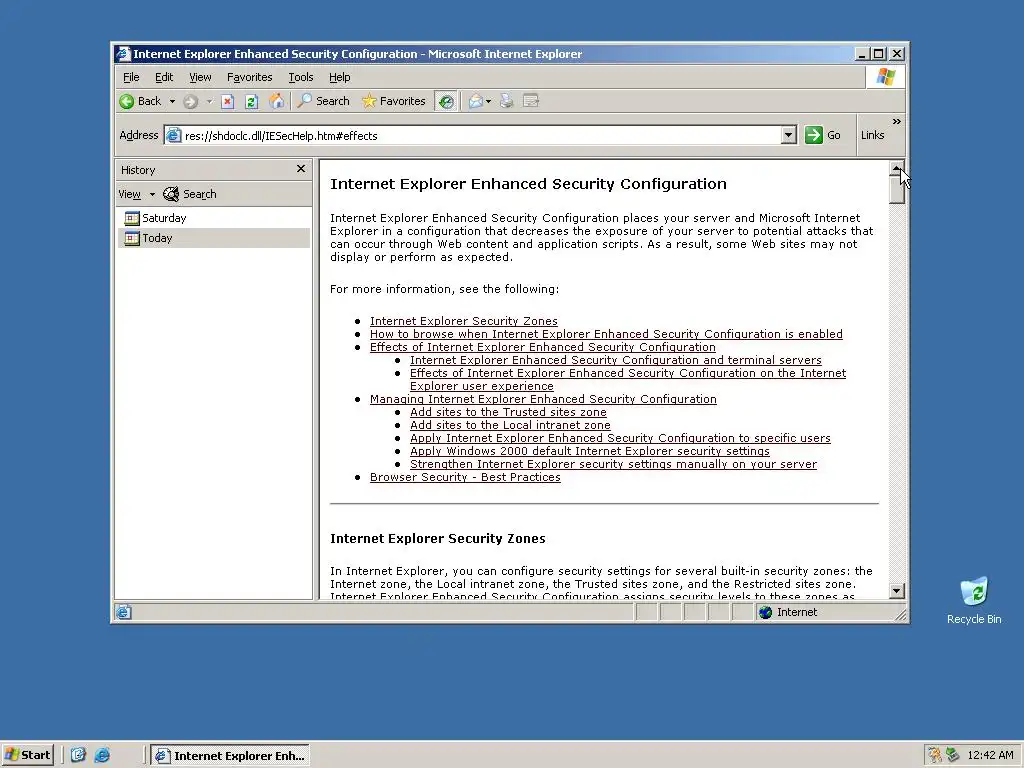This screenshot has width=1024, height=768.
Task: Open Strengthen security settings manually link
Action: (x=613, y=464)
